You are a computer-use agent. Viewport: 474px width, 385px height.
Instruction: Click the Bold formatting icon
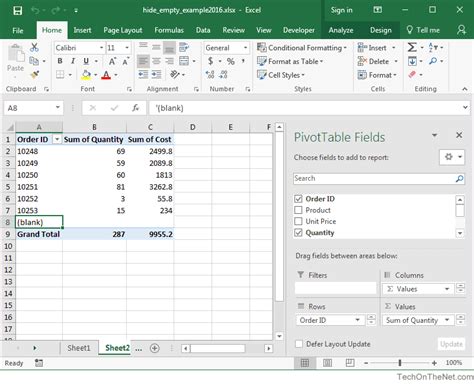coord(60,61)
